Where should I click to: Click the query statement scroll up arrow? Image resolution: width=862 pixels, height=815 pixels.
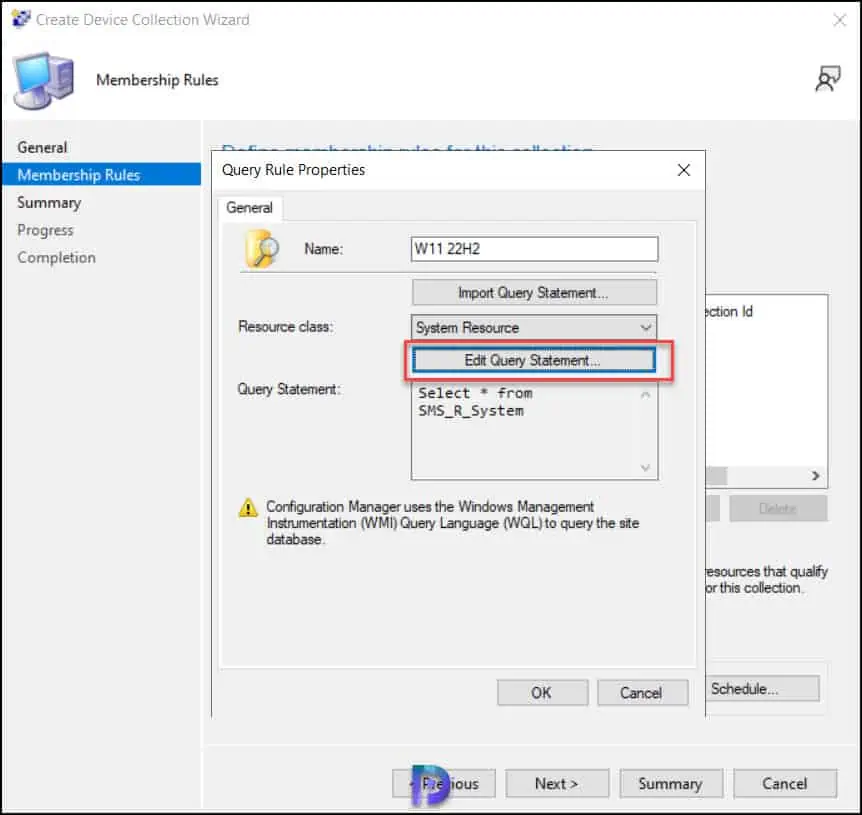pos(645,395)
